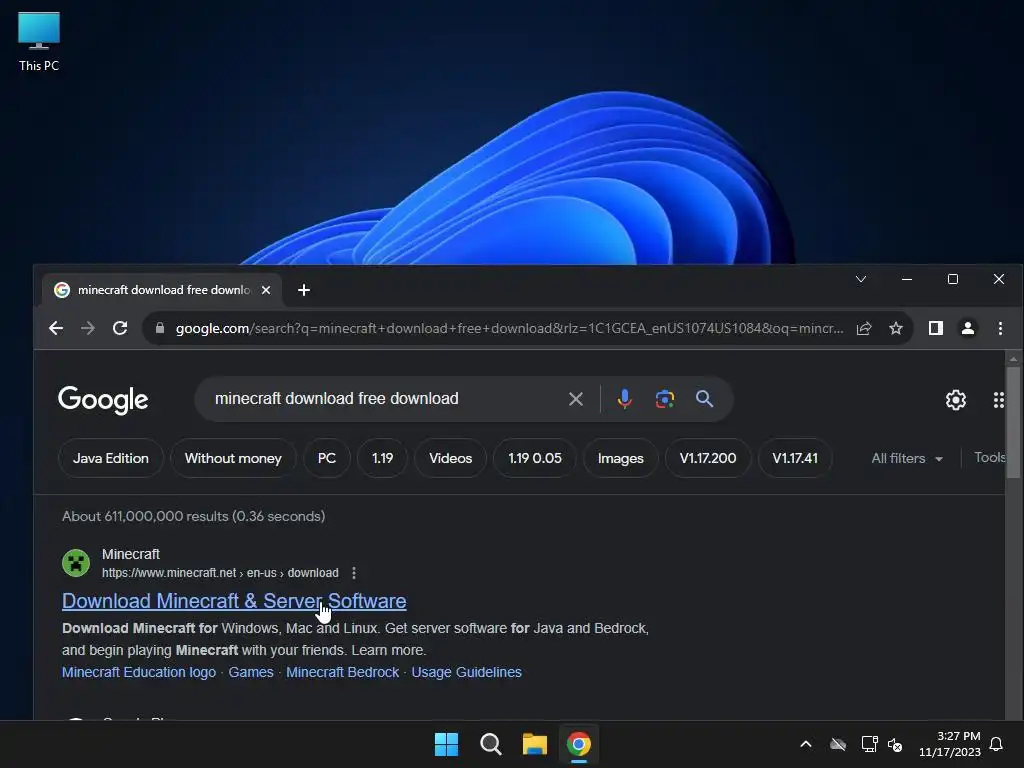Select the 1.19 0.05 chip

(535, 458)
